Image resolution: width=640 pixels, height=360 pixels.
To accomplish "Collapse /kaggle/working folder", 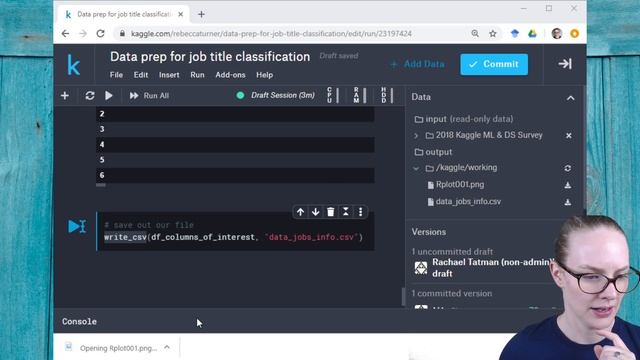I will [416, 168].
